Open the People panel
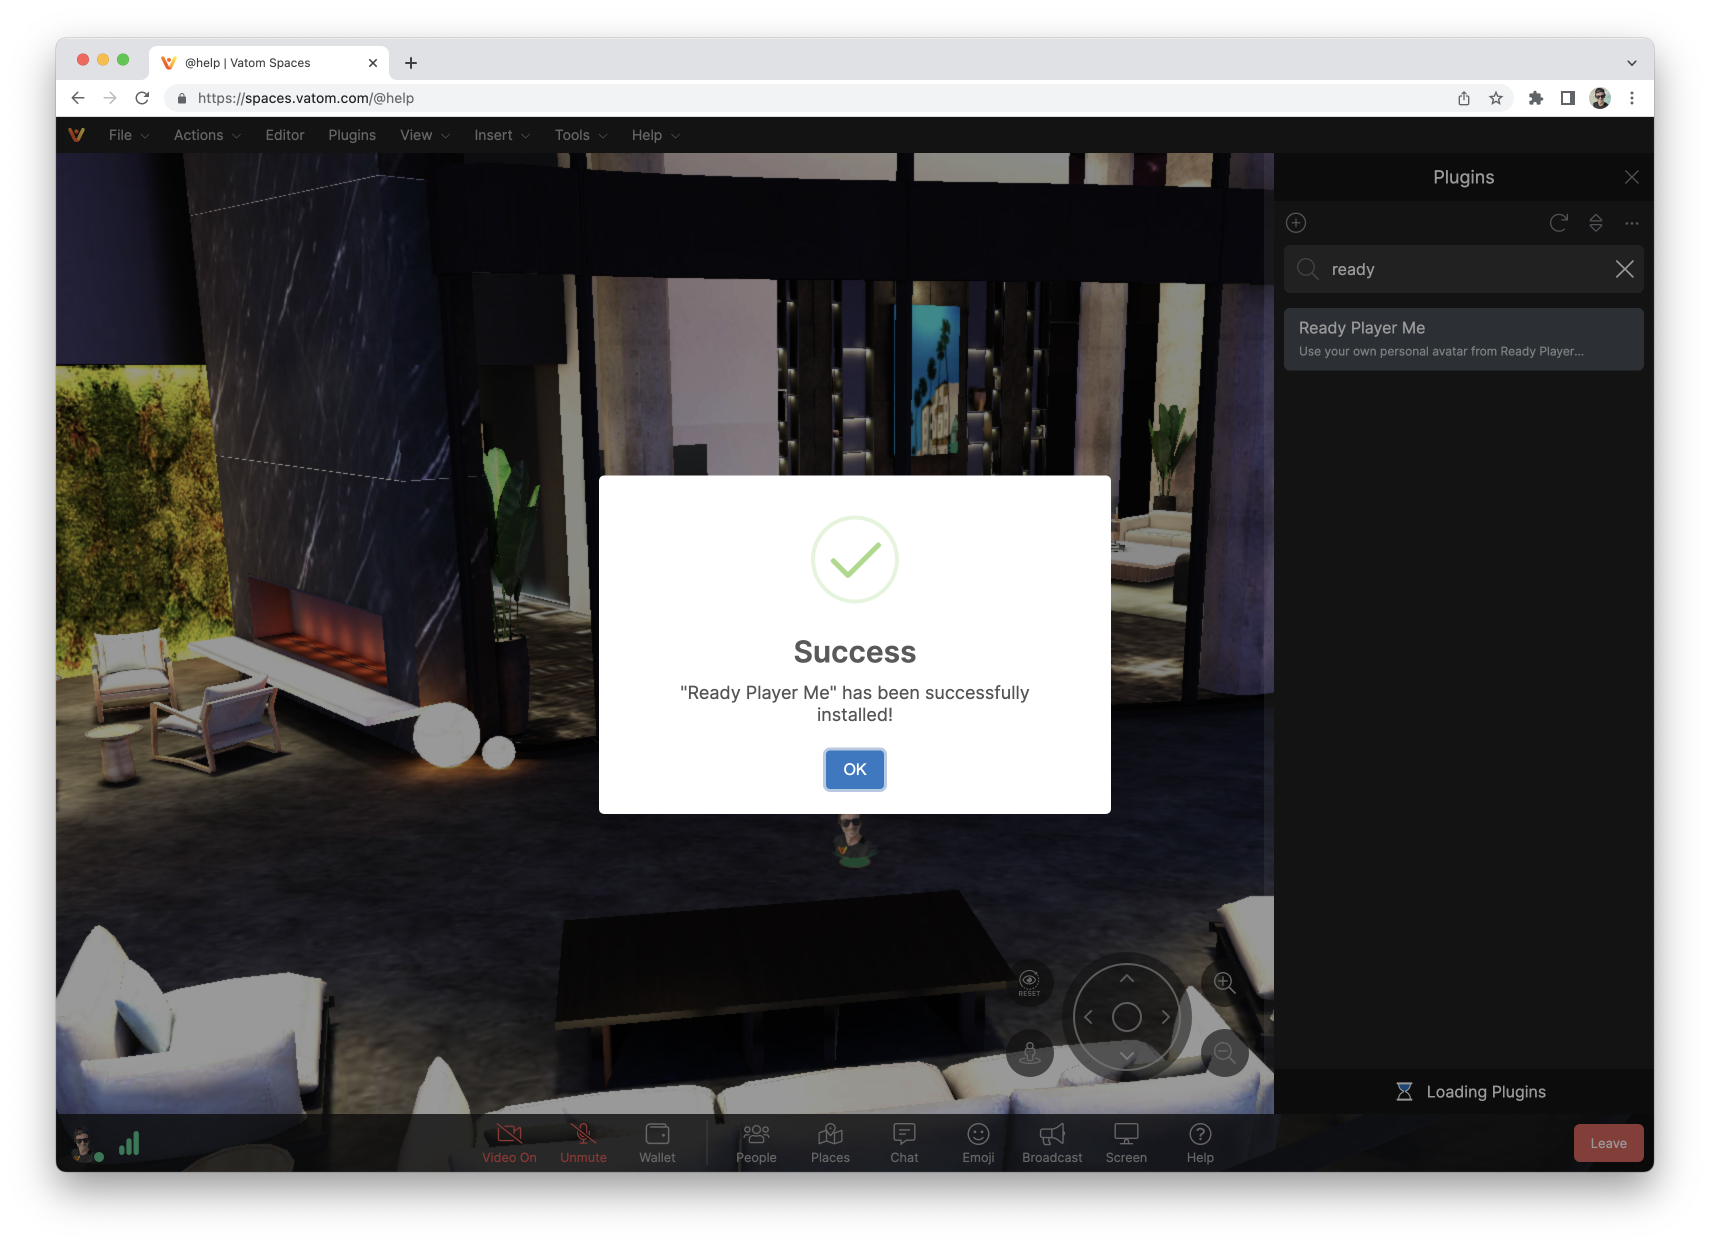This screenshot has width=1710, height=1246. (756, 1143)
